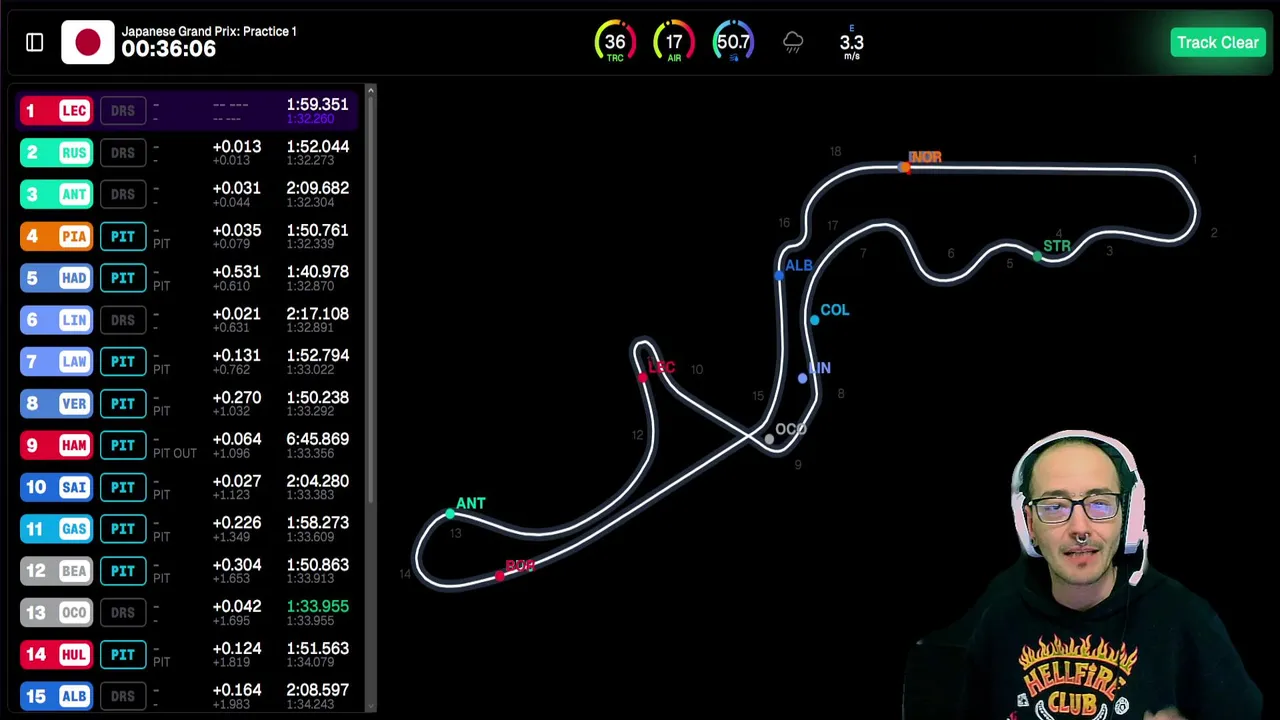Click the COL car marker on the track map
1280x720 pixels.
[x=815, y=319]
